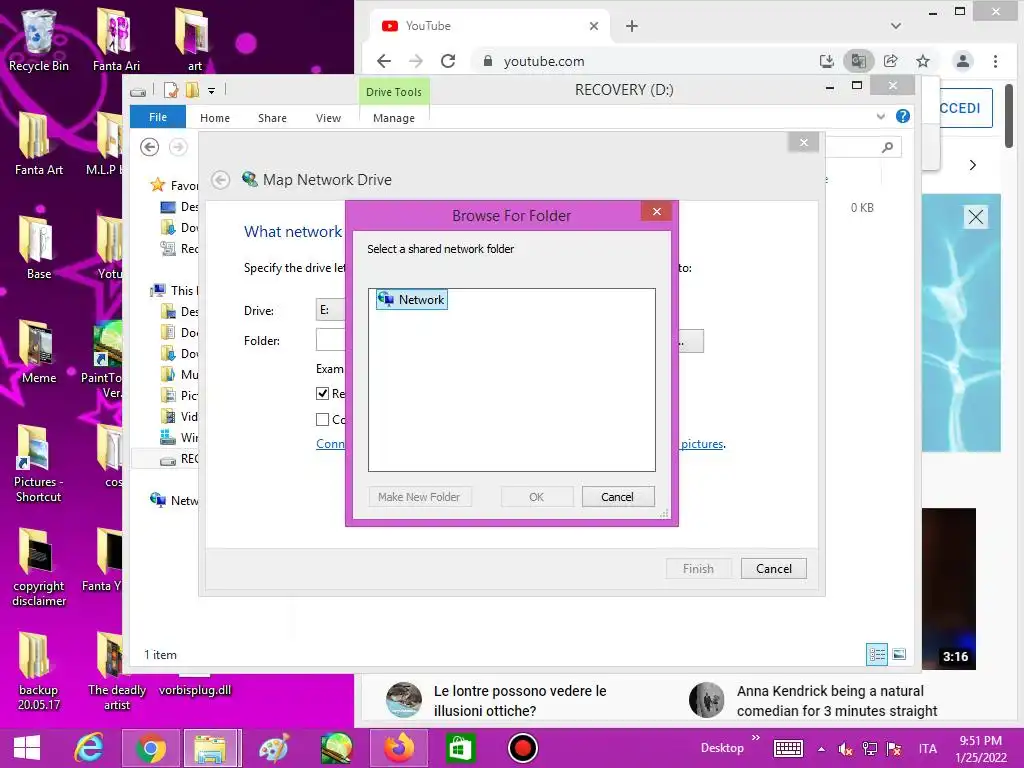The height and width of the screenshot is (768, 1024).
Task: Open touch keyboard icon in taskbar
Action: [788, 748]
